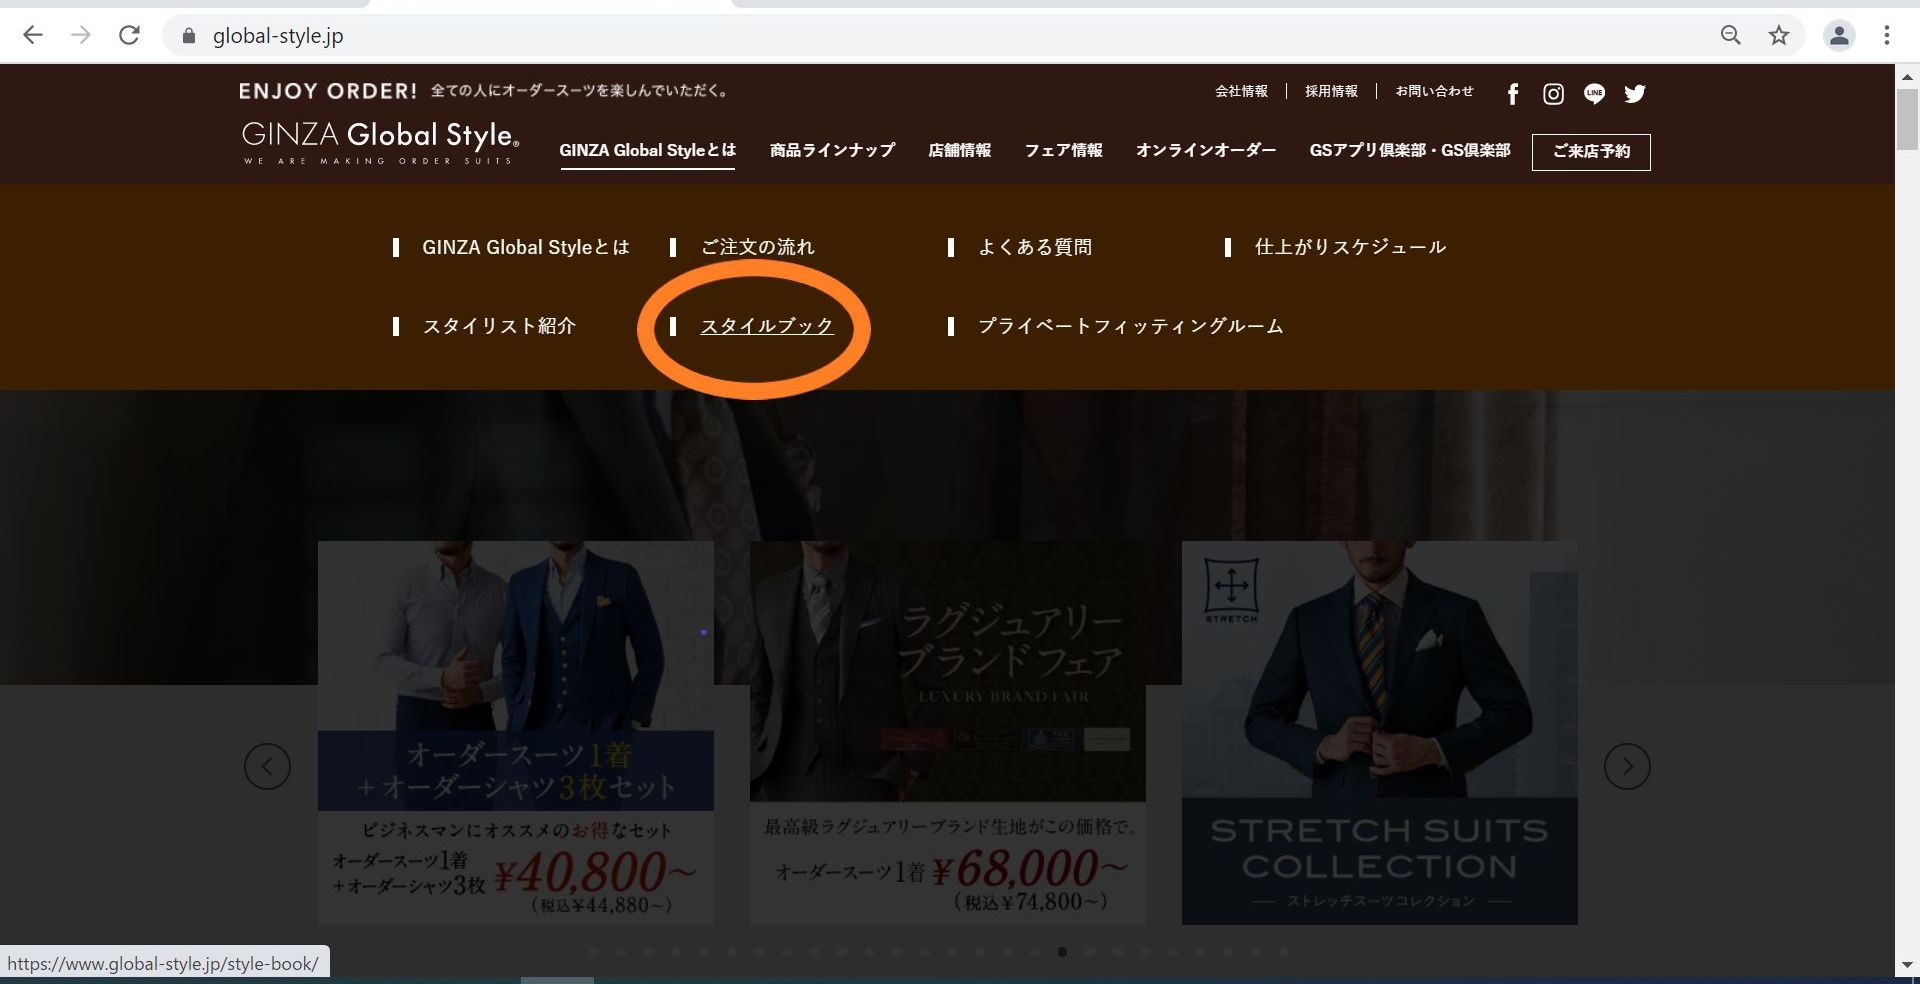Open the browser zoom magnifier icon
This screenshot has height=984, width=1920.
[x=1730, y=36]
